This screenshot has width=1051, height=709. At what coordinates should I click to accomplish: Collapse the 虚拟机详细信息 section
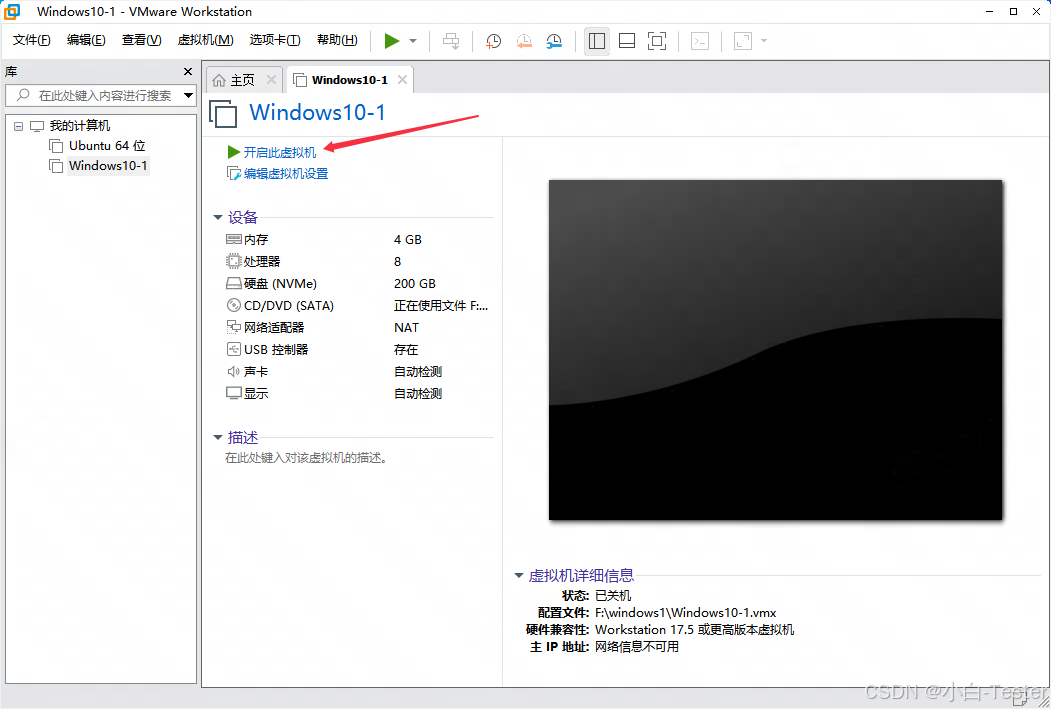[x=518, y=576]
